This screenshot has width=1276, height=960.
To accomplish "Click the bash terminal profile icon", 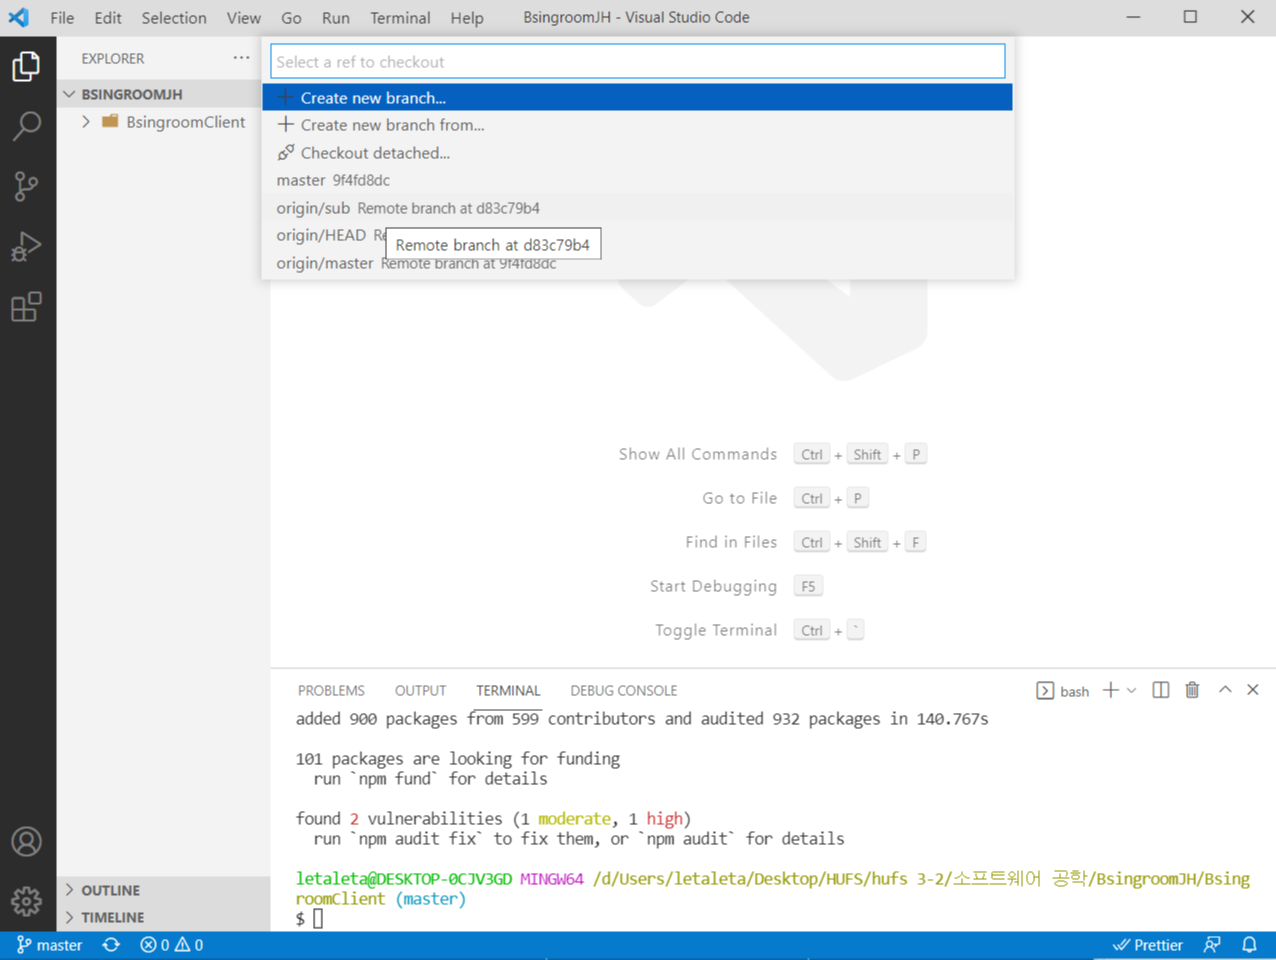I will click(1045, 691).
